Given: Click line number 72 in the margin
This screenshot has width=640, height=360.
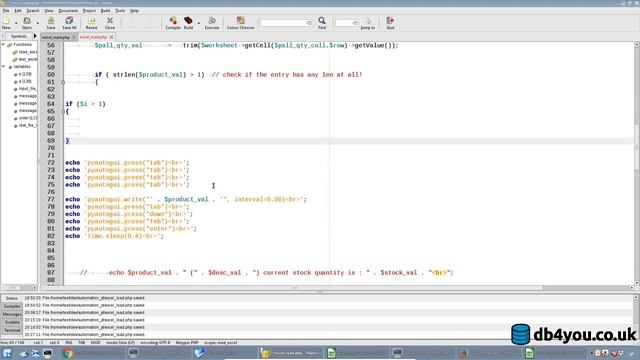Looking at the screenshot, I should point(51,162).
